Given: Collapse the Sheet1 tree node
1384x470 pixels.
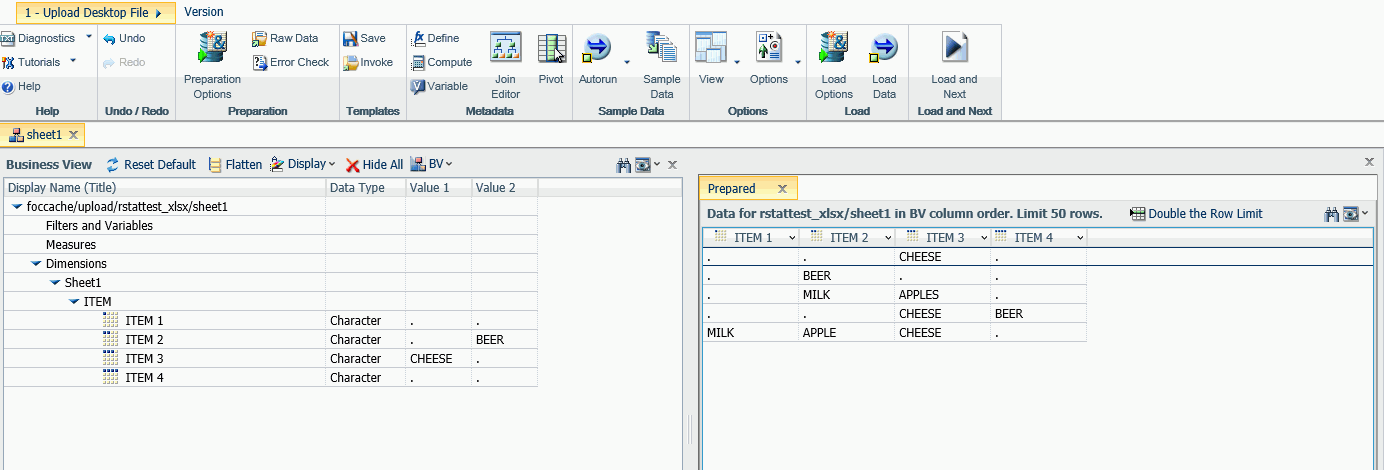Looking at the screenshot, I should coord(55,283).
